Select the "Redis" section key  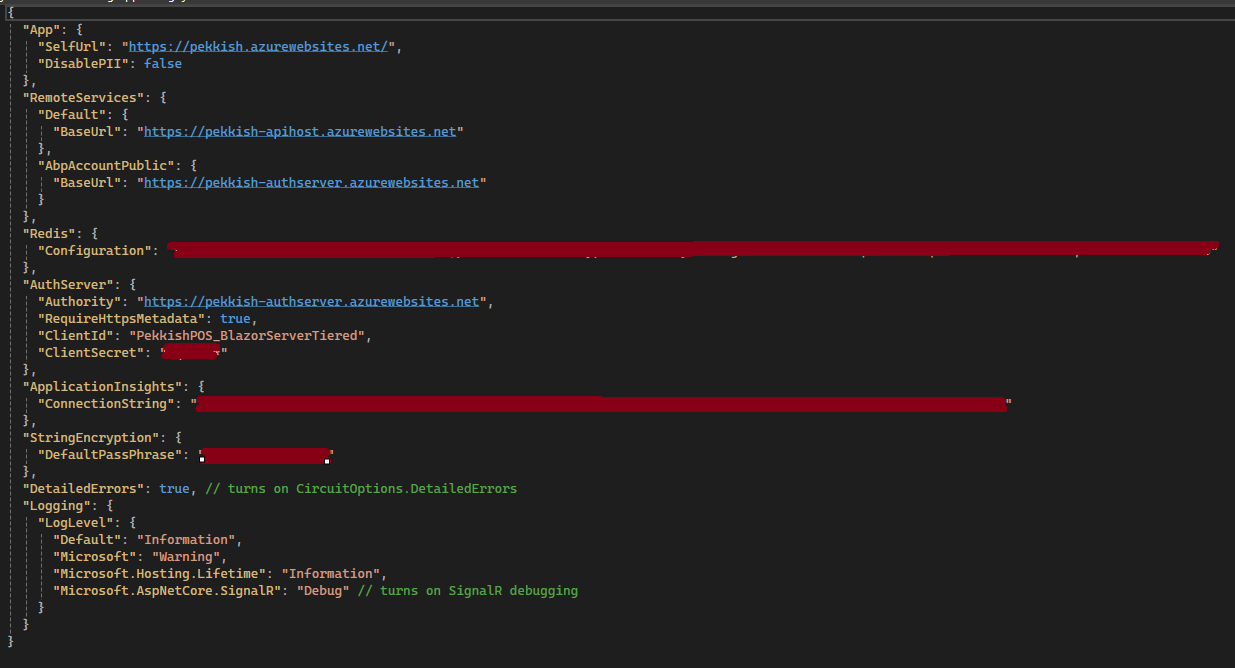(49, 233)
